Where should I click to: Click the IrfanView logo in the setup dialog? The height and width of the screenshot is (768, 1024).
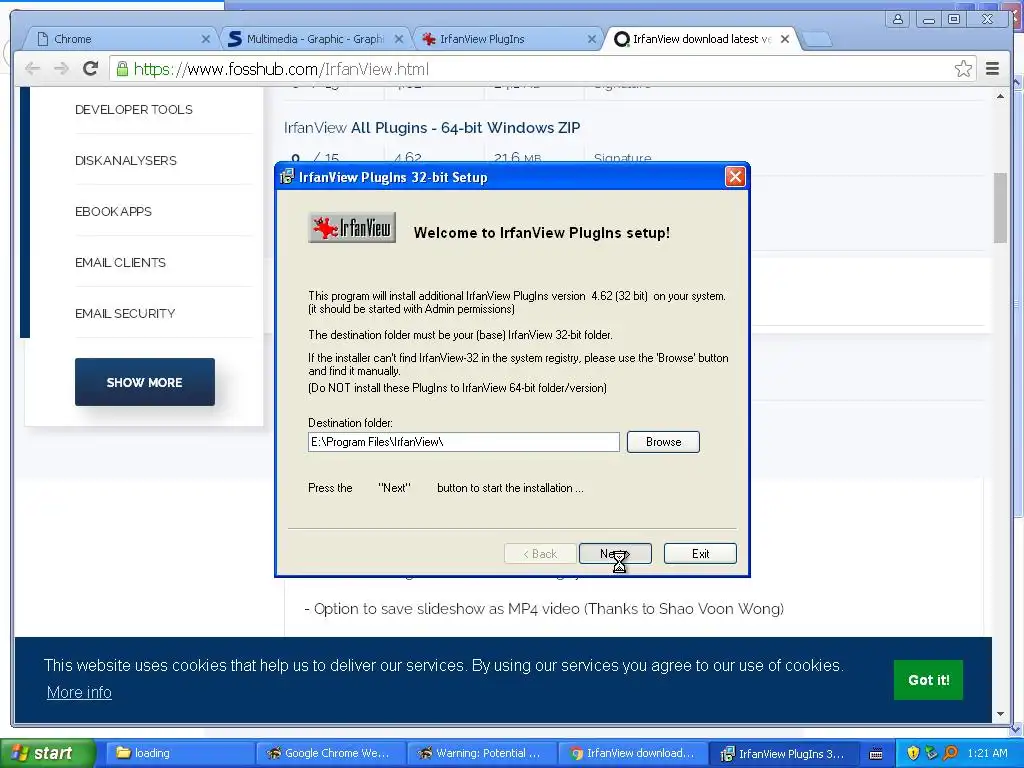click(x=352, y=228)
